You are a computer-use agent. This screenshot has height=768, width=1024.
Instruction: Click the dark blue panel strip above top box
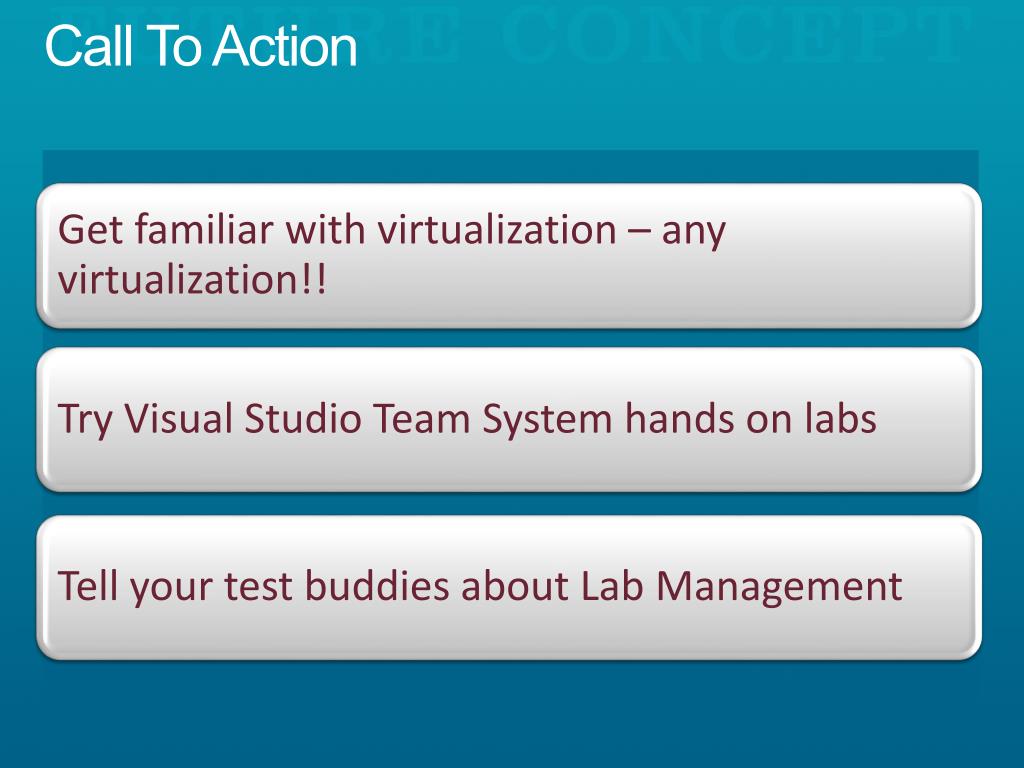pos(509,166)
